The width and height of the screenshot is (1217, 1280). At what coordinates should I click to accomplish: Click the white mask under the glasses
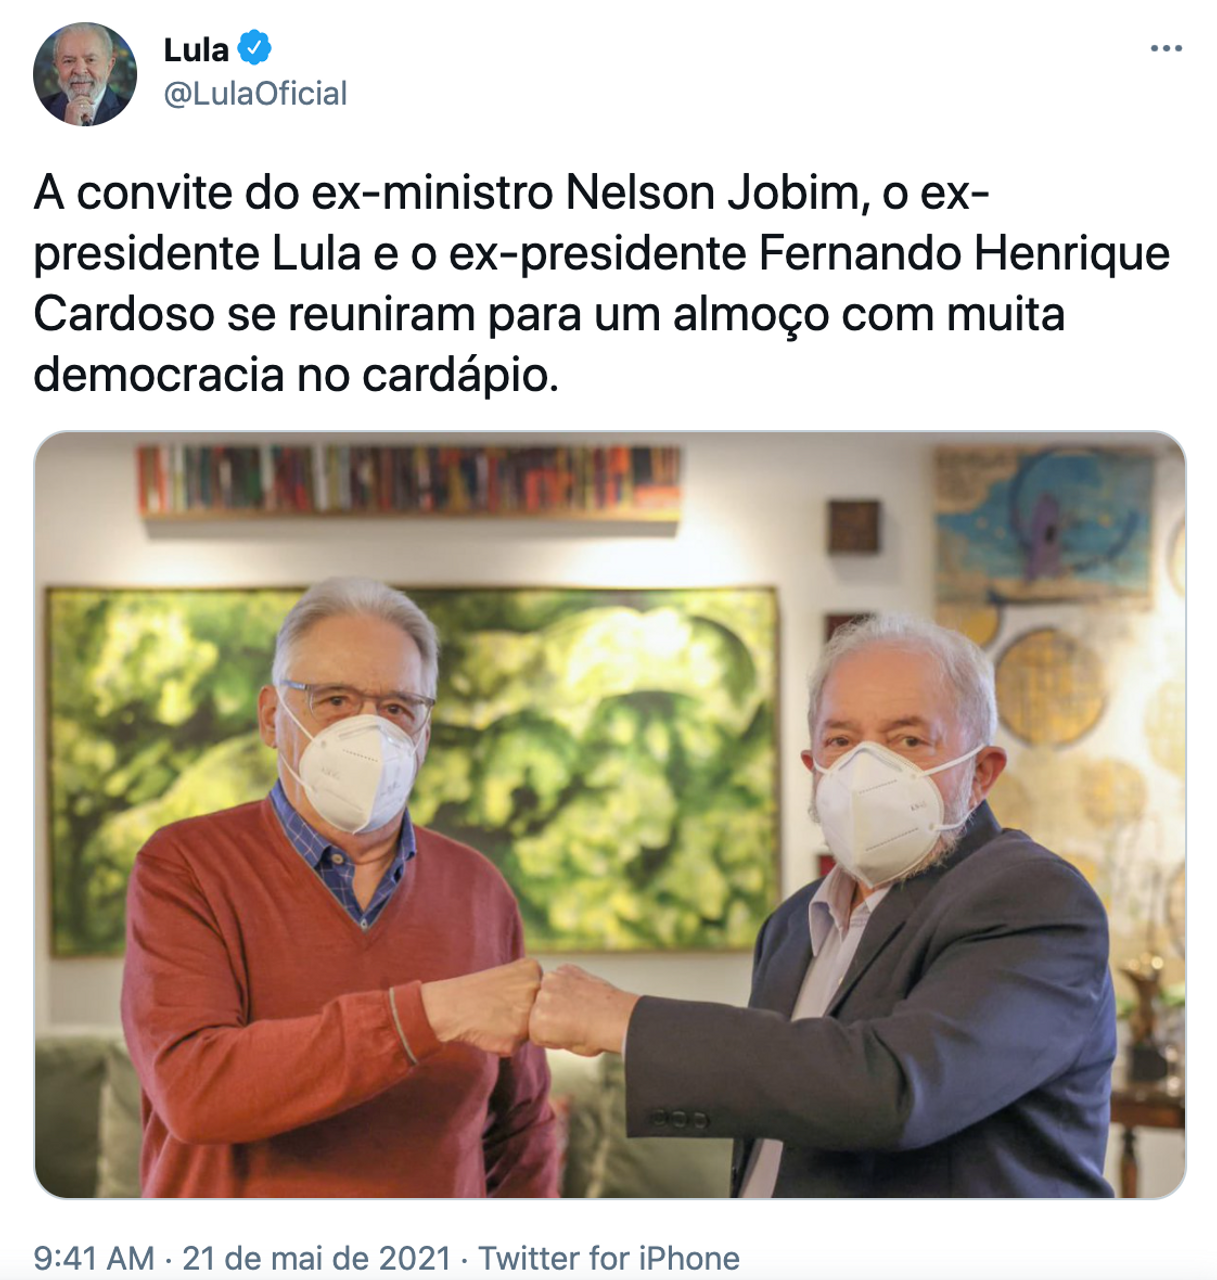[354, 769]
